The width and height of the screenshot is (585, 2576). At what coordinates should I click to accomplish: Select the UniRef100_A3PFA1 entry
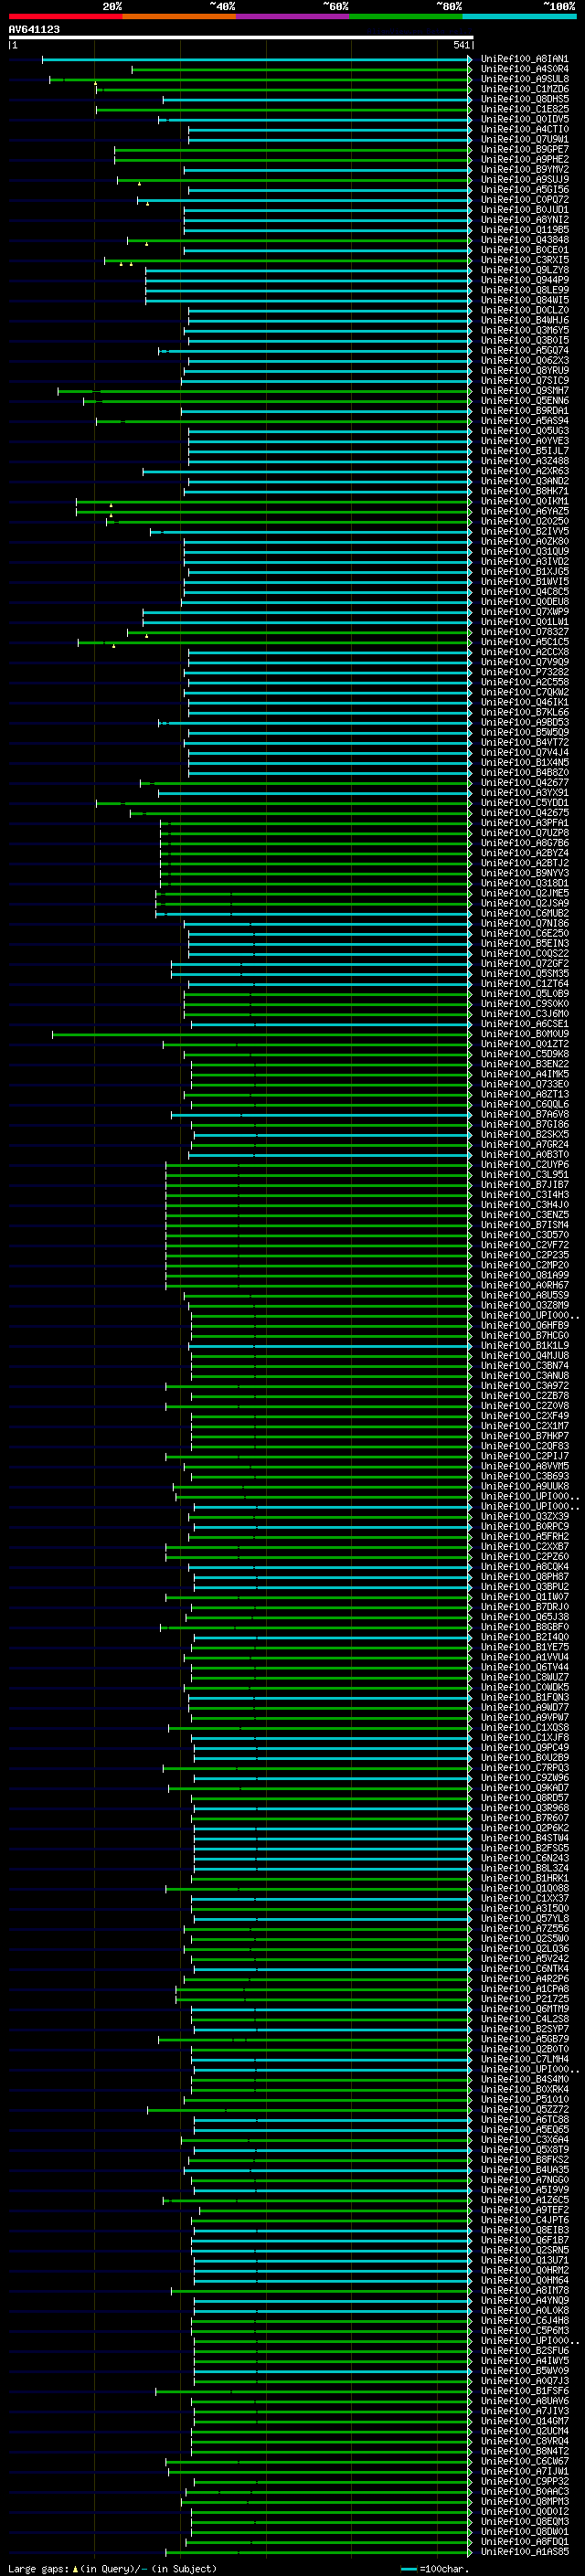tap(525, 822)
